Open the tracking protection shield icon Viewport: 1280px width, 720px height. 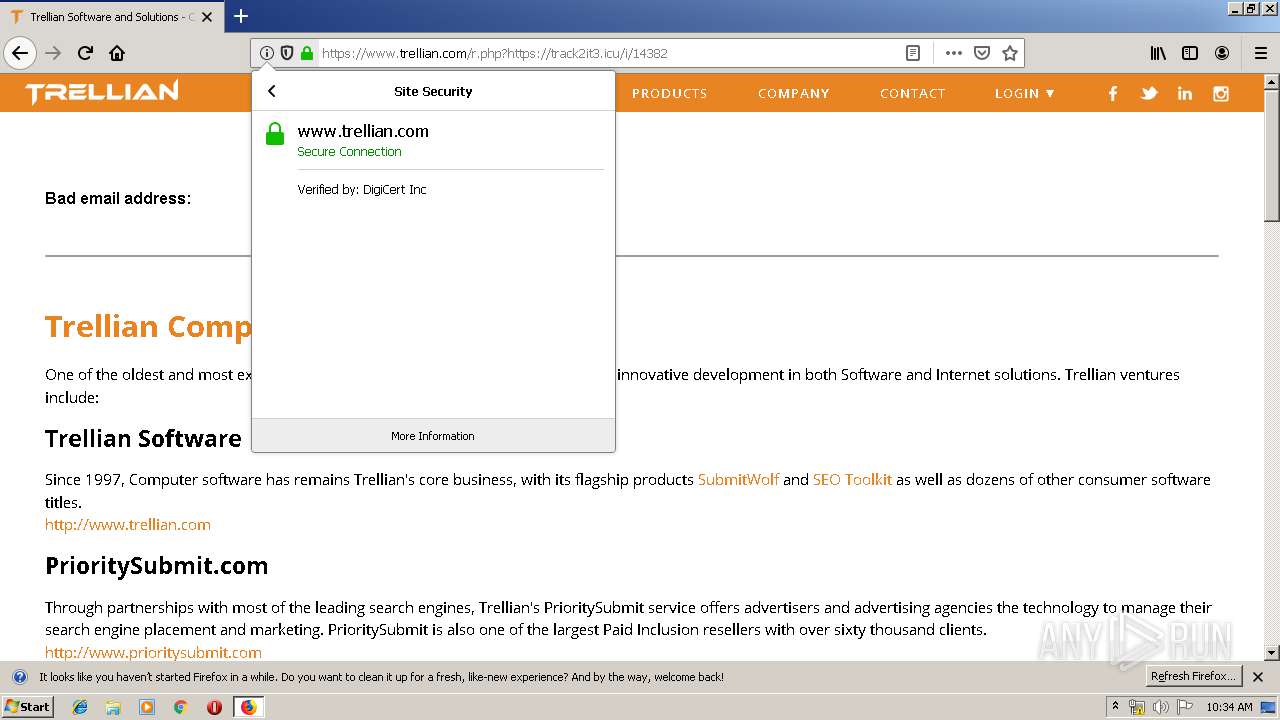[287, 54]
